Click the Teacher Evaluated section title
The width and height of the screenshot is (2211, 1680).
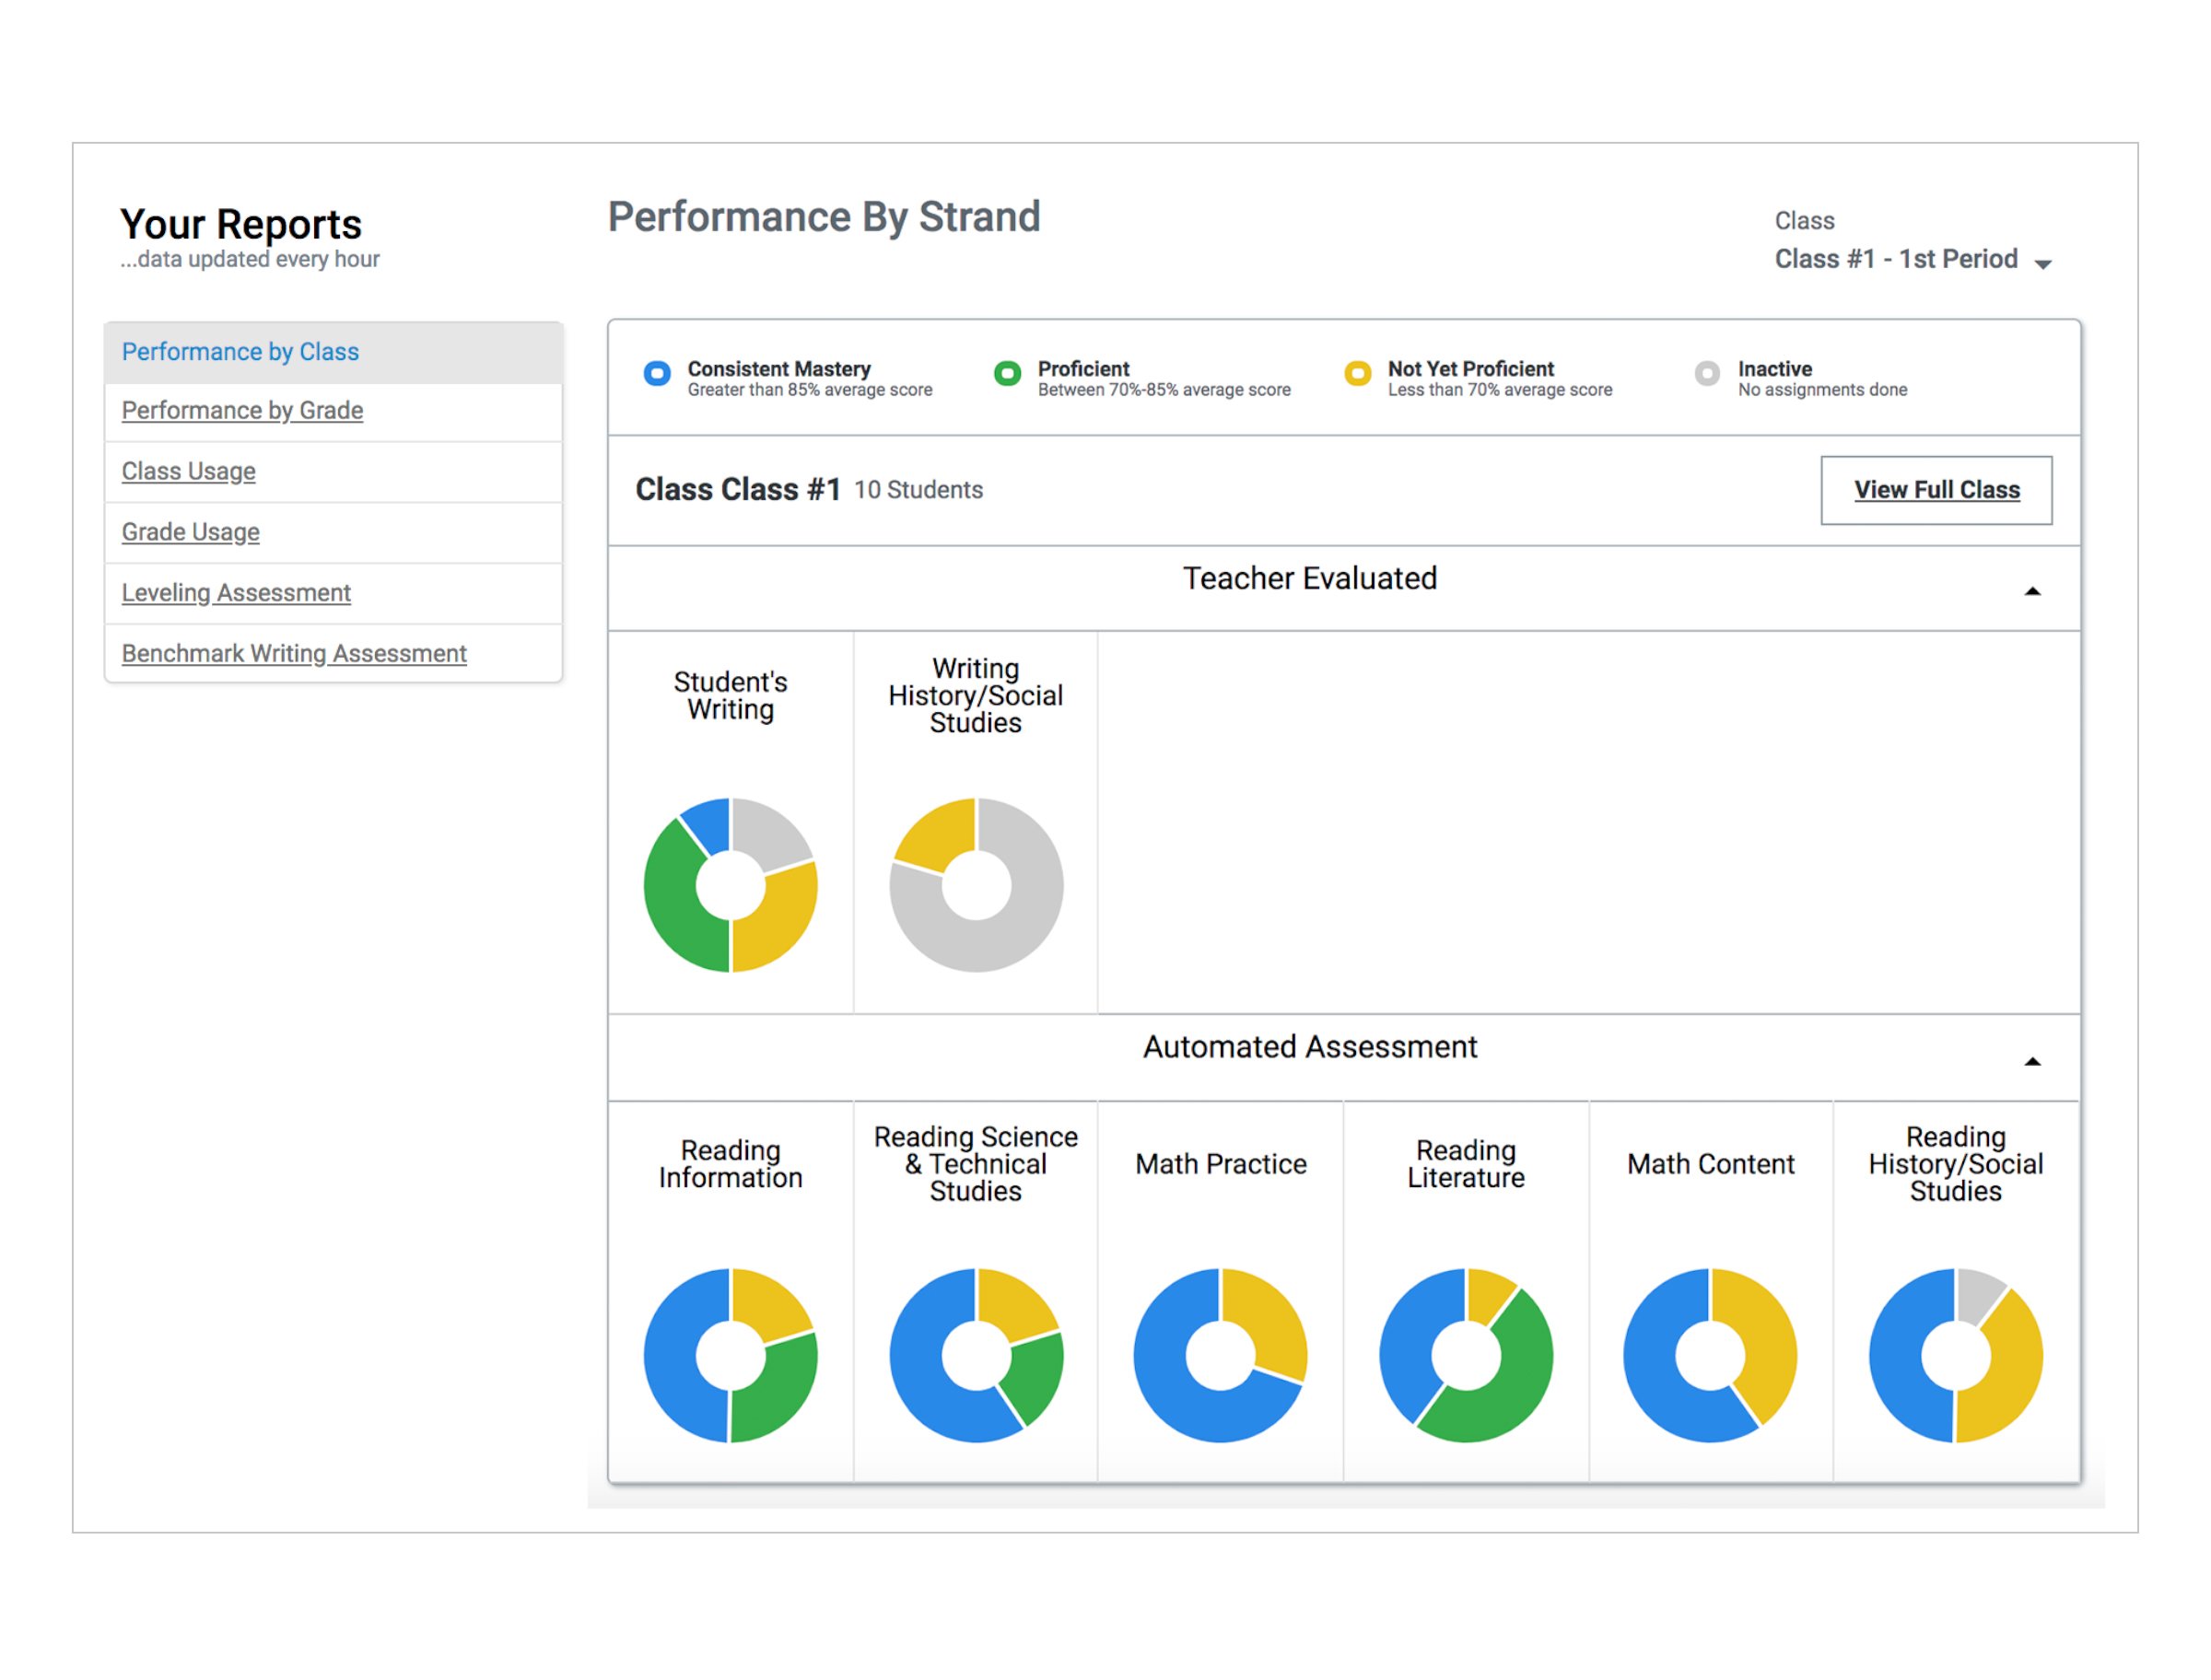point(1310,579)
